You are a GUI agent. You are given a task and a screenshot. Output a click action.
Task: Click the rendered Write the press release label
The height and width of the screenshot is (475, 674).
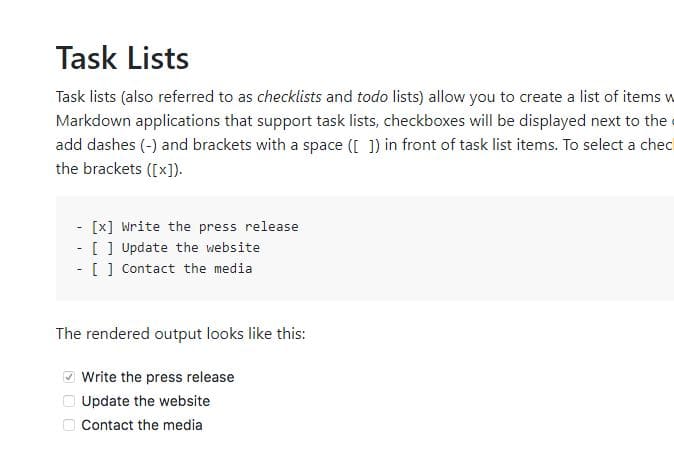pos(158,377)
